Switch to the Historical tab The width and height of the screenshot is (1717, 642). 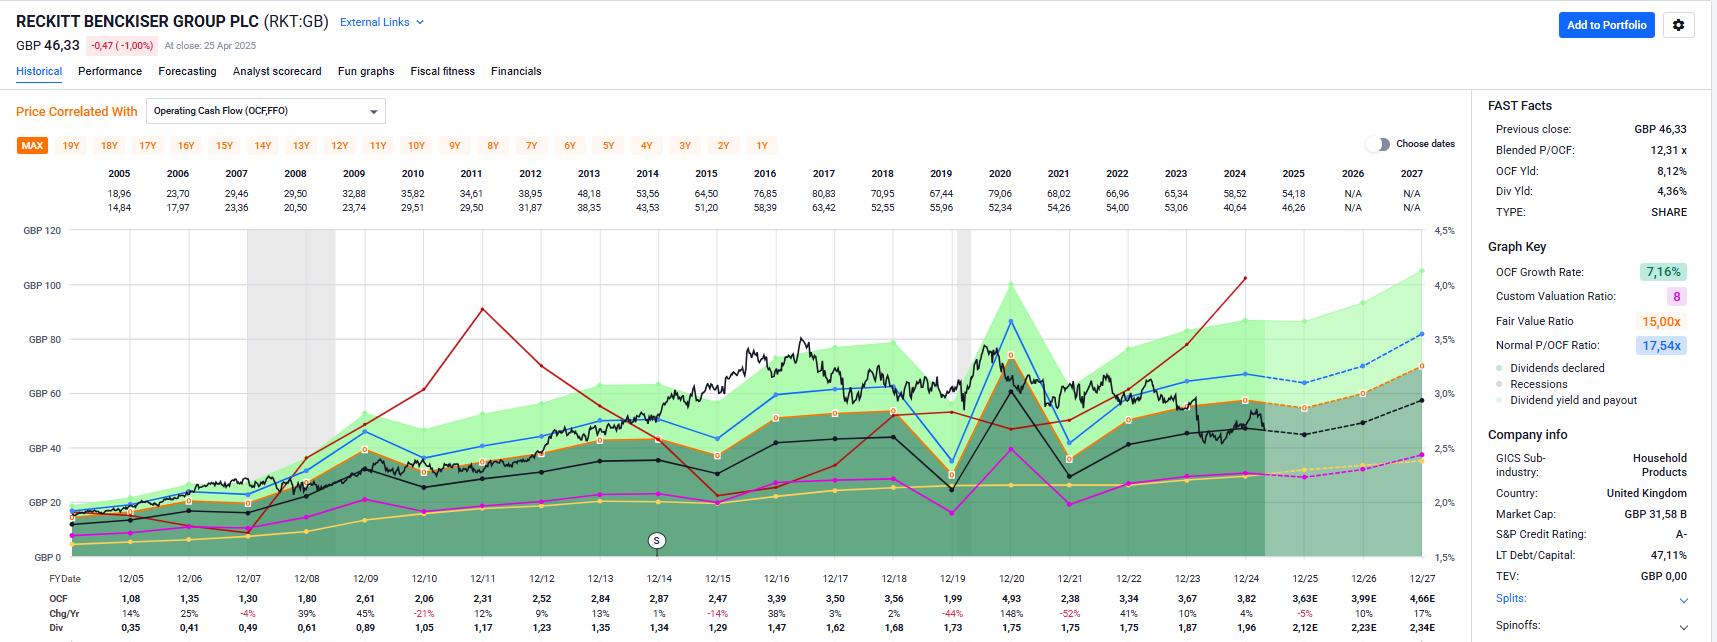tap(39, 72)
